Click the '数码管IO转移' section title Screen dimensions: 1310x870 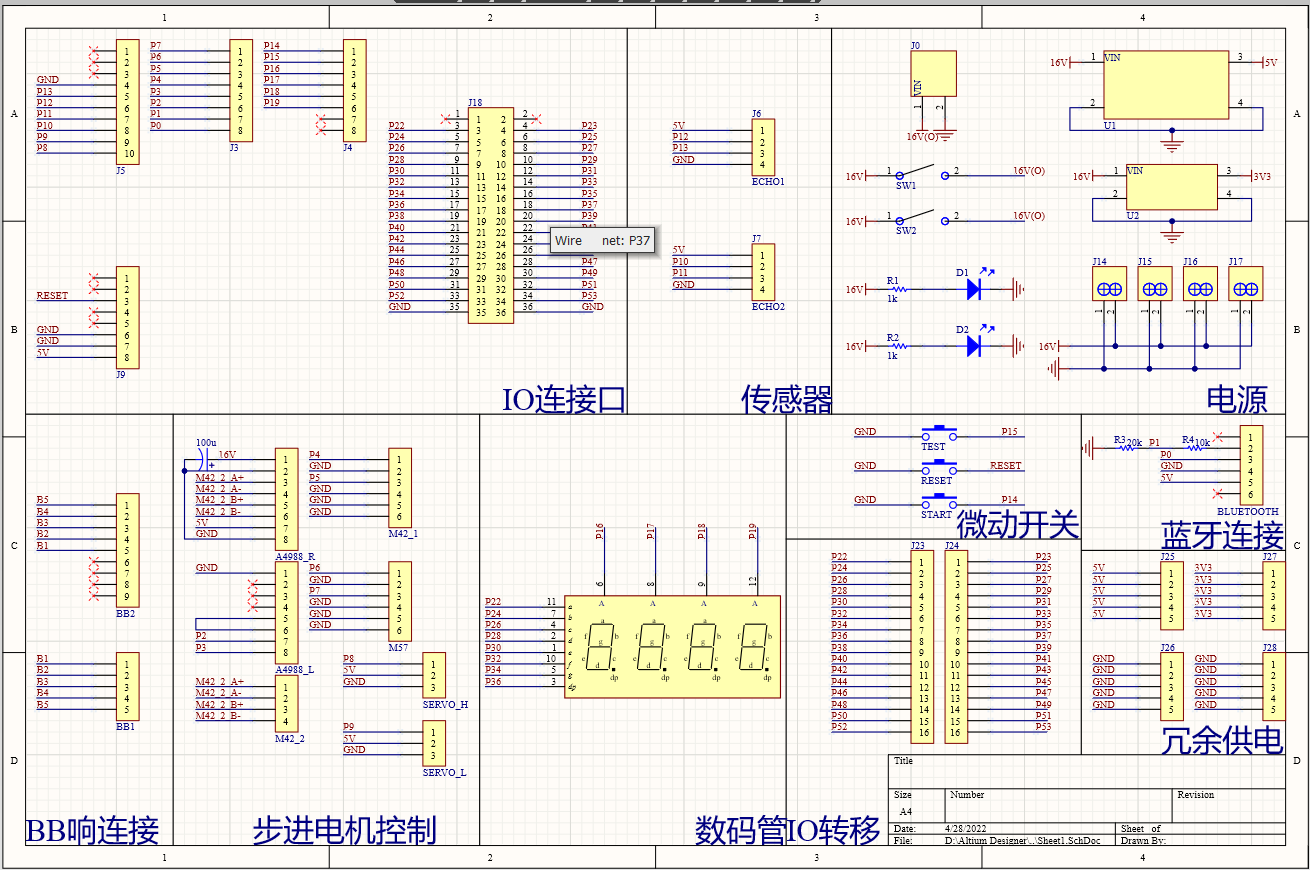click(x=788, y=831)
